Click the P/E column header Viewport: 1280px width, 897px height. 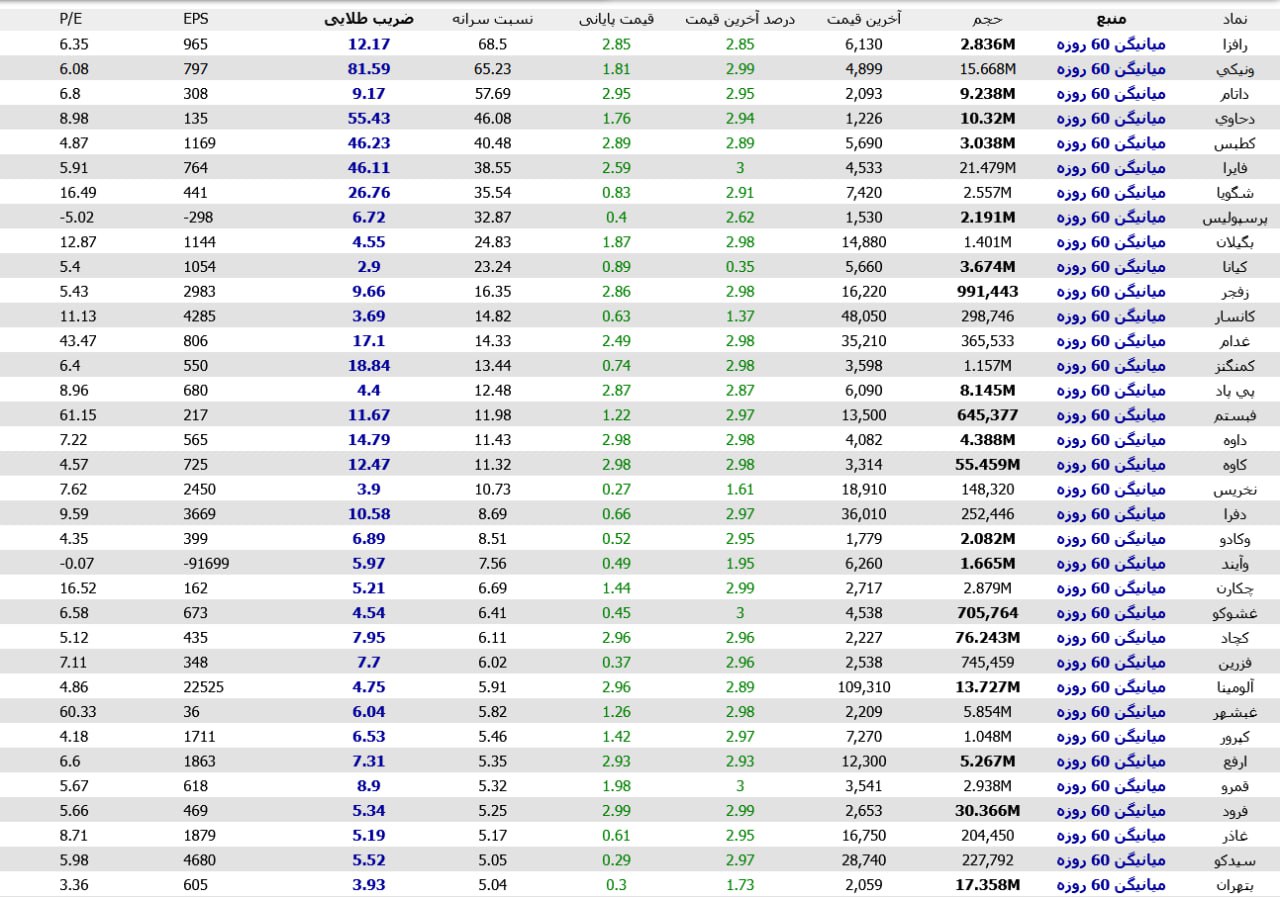[71, 18]
